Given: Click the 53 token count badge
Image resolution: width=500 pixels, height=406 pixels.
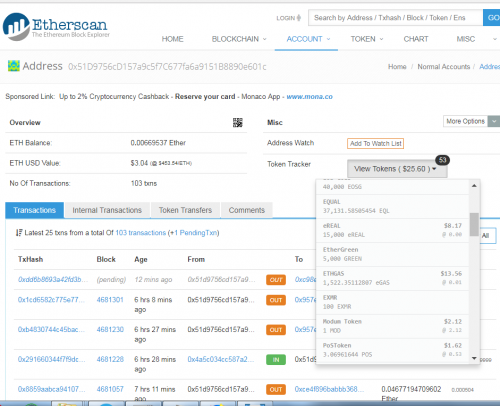Looking at the screenshot, I should (442, 160).
